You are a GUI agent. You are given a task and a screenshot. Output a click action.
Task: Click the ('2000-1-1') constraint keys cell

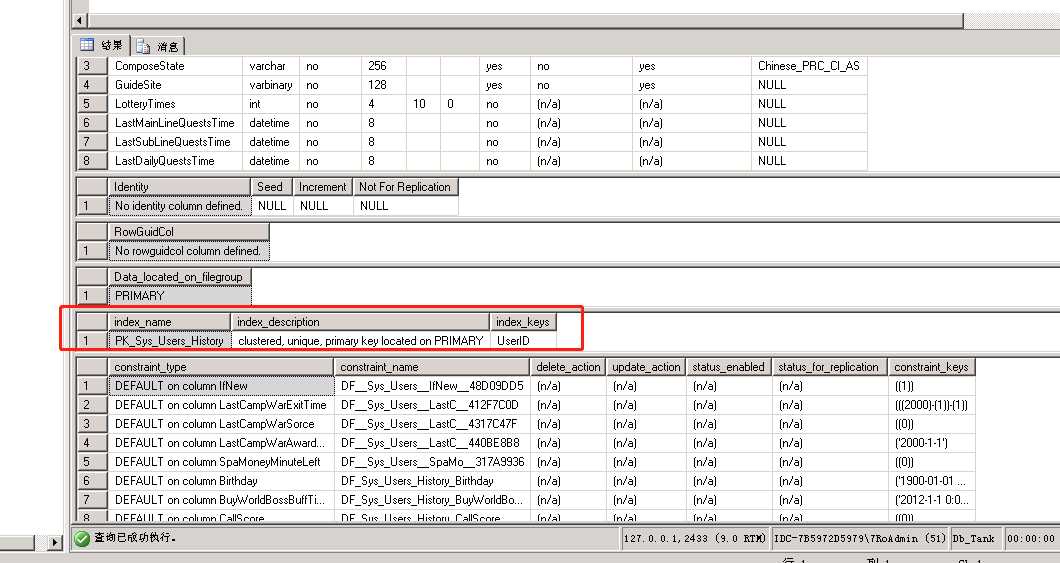931,443
